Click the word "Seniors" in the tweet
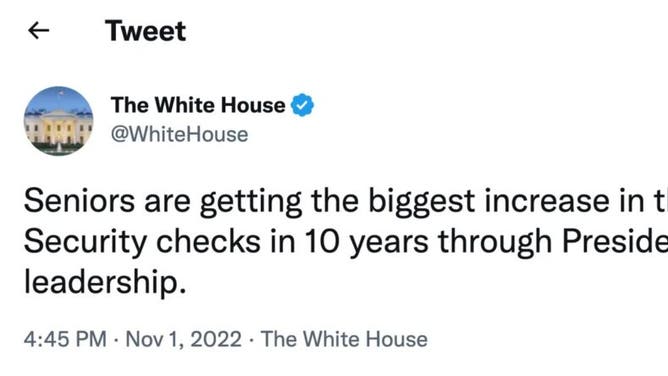 tap(79, 201)
